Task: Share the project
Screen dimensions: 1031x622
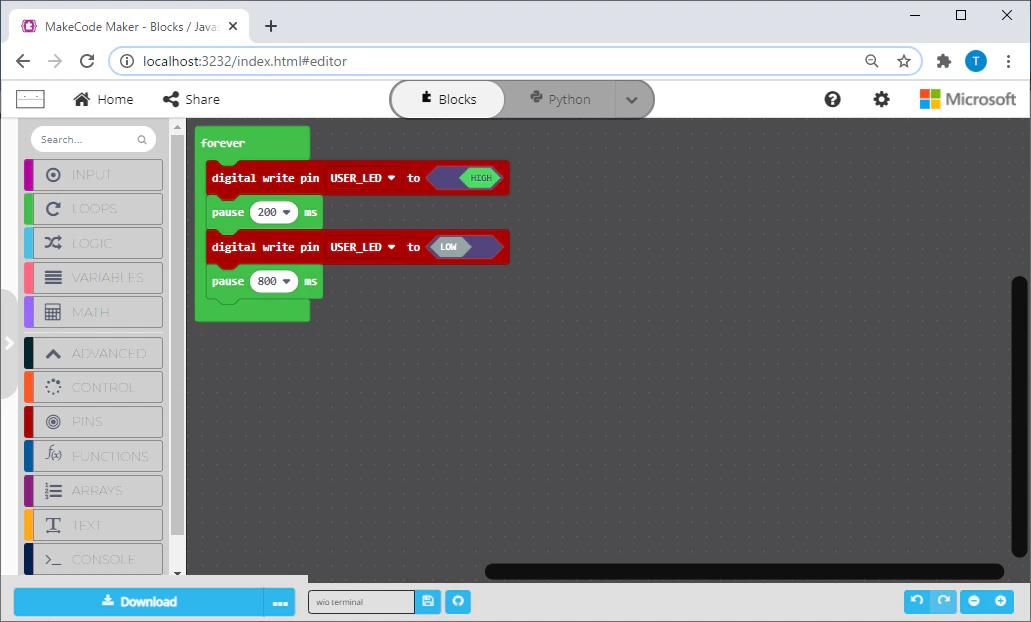Action: tap(191, 99)
